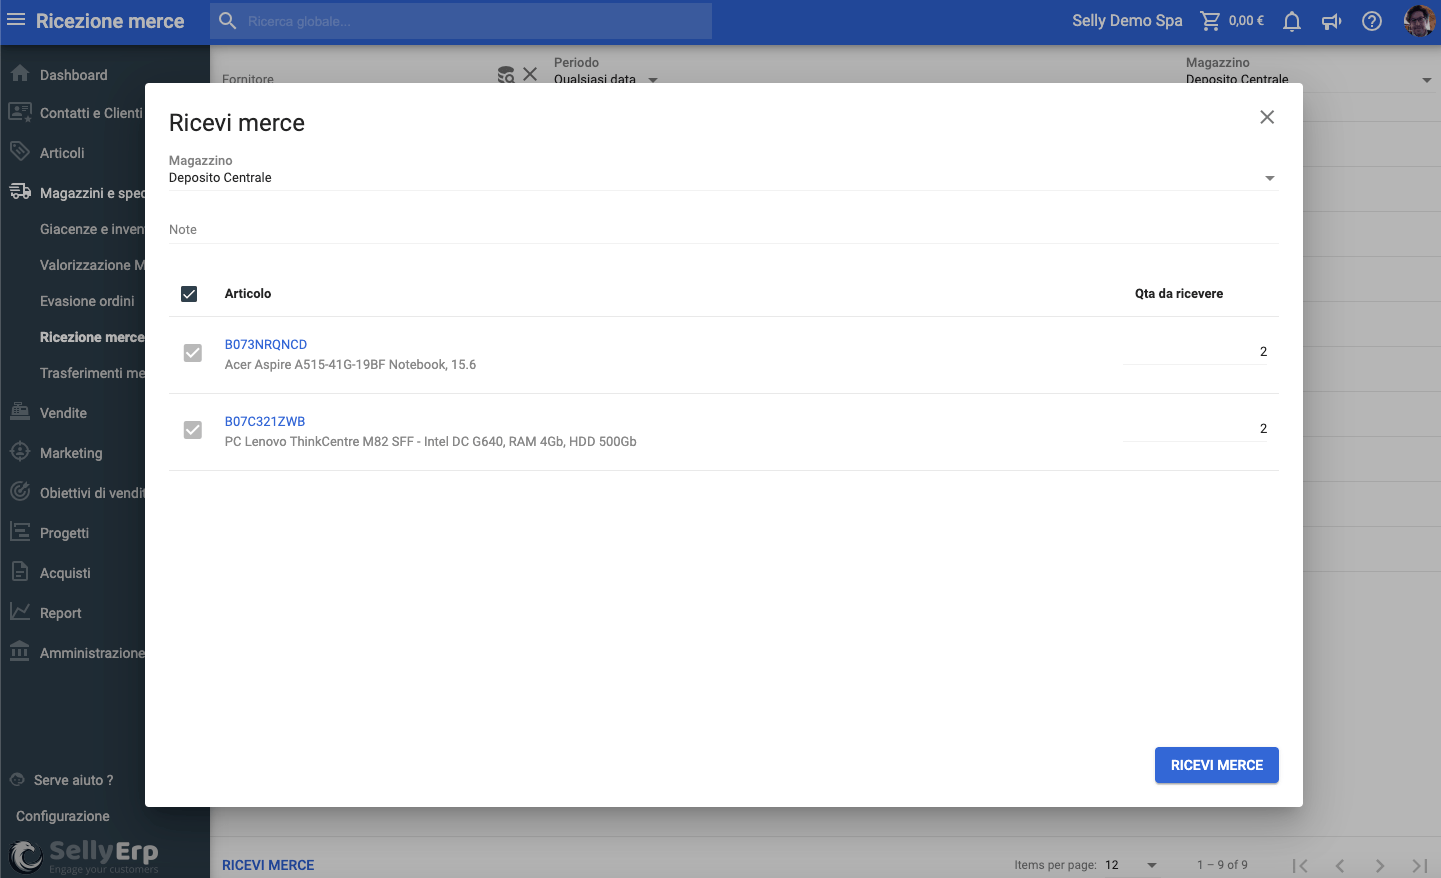Click the supplier search icon next to Fornitore

(506, 74)
